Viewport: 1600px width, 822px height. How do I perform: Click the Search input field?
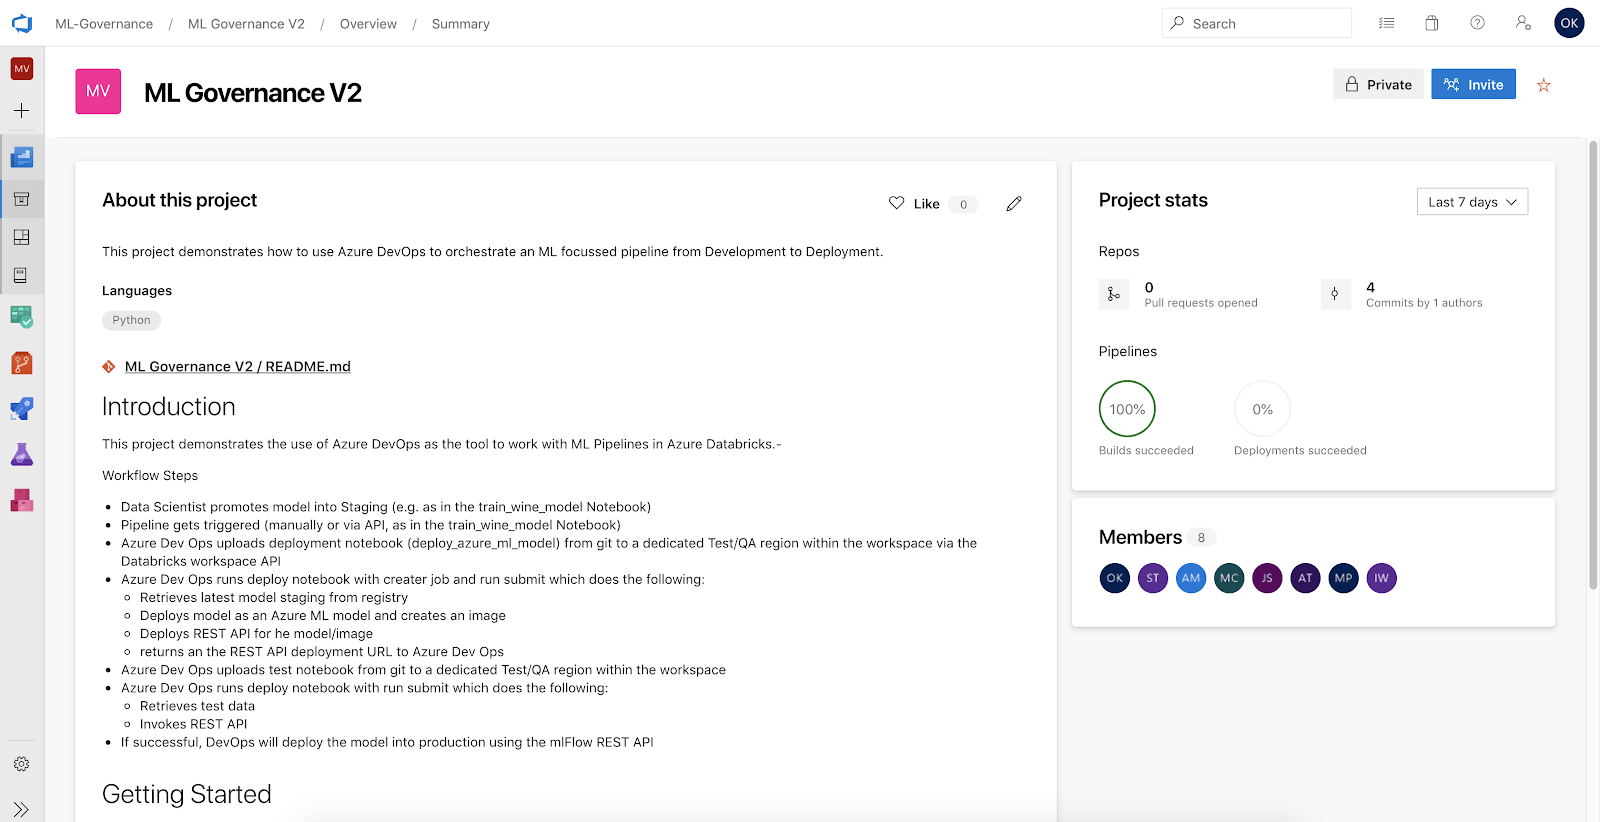click(x=1265, y=24)
